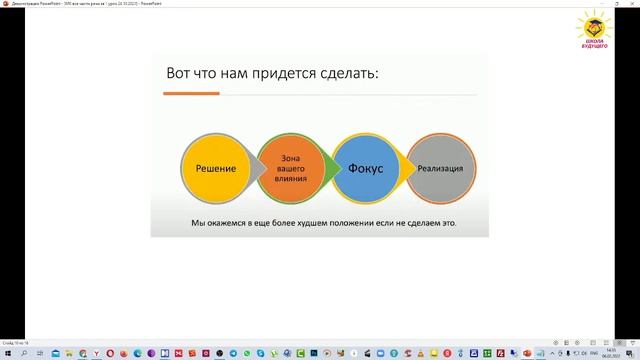Open the red X app icon
Viewport: 640px width, 360px height.
[178, 353]
